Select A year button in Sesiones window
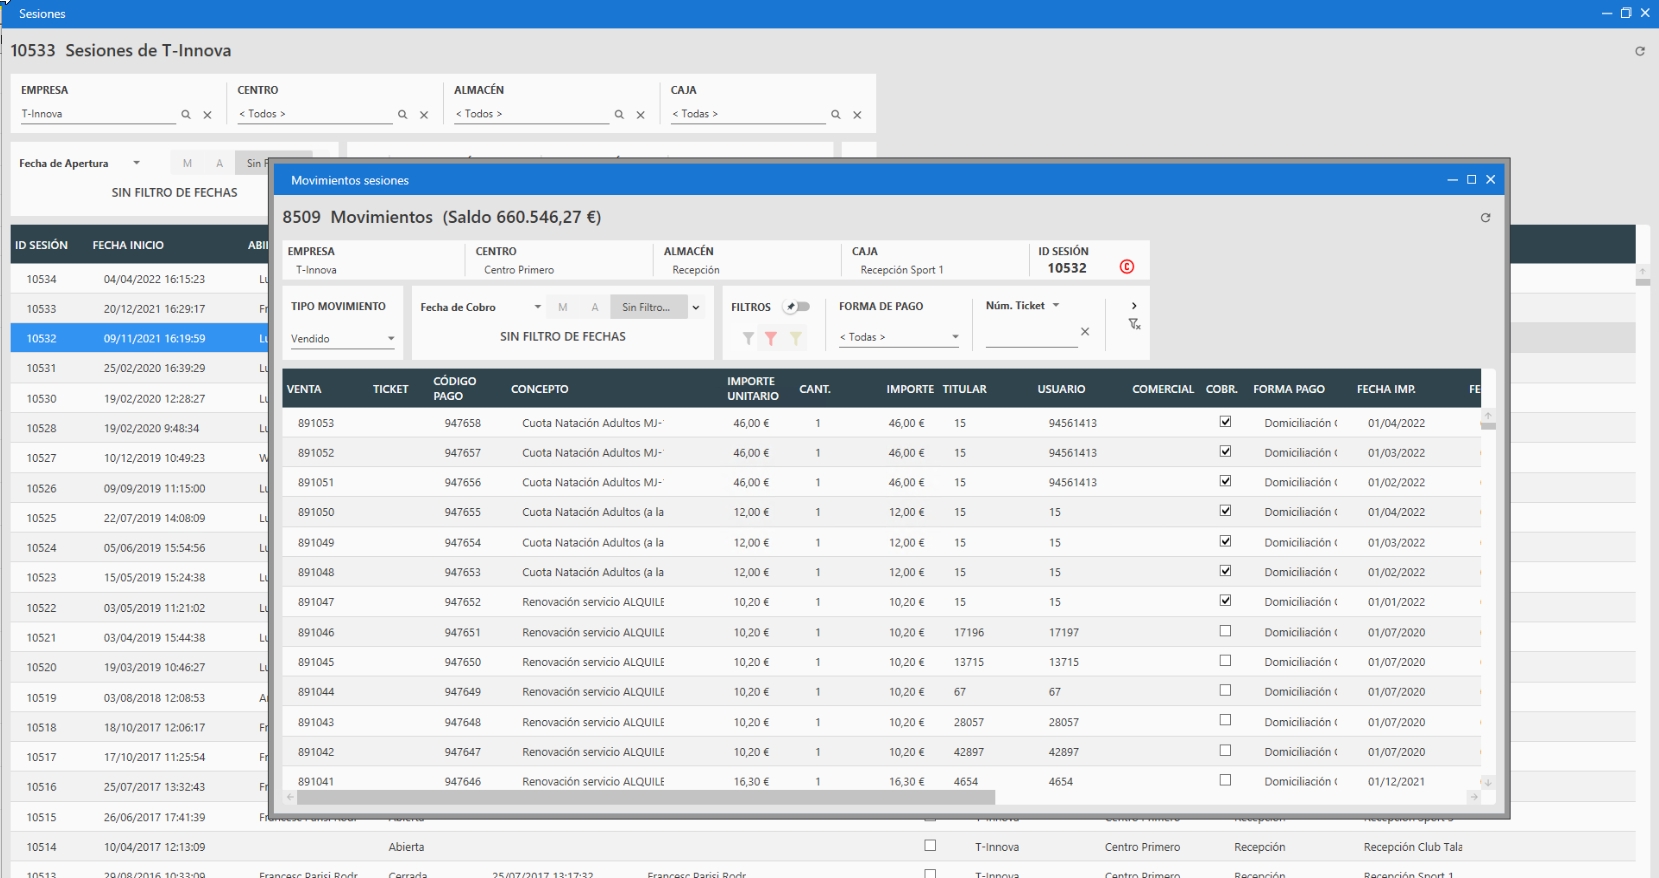This screenshot has height=878, width=1659. (x=219, y=163)
